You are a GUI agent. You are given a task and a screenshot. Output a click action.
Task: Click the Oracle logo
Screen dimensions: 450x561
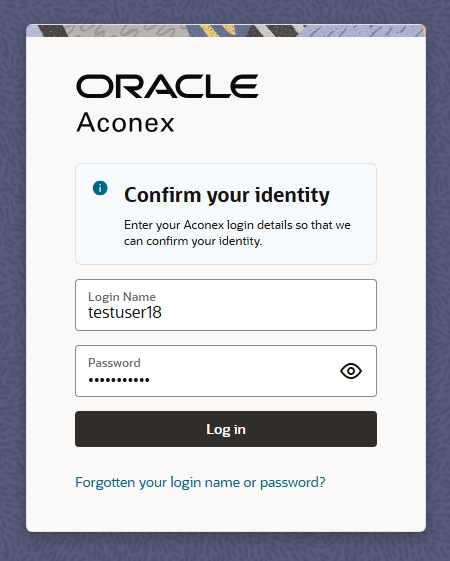click(167, 86)
